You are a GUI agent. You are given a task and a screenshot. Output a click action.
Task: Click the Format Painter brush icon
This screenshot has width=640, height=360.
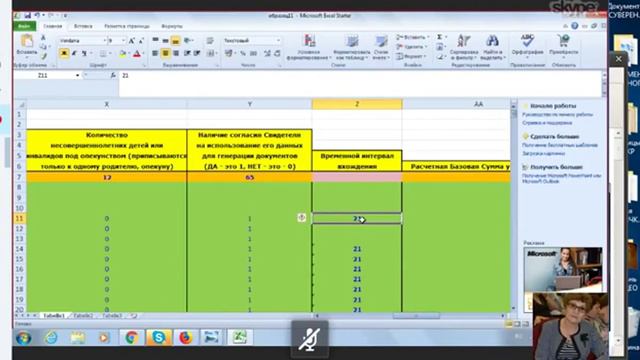coord(43,56)
